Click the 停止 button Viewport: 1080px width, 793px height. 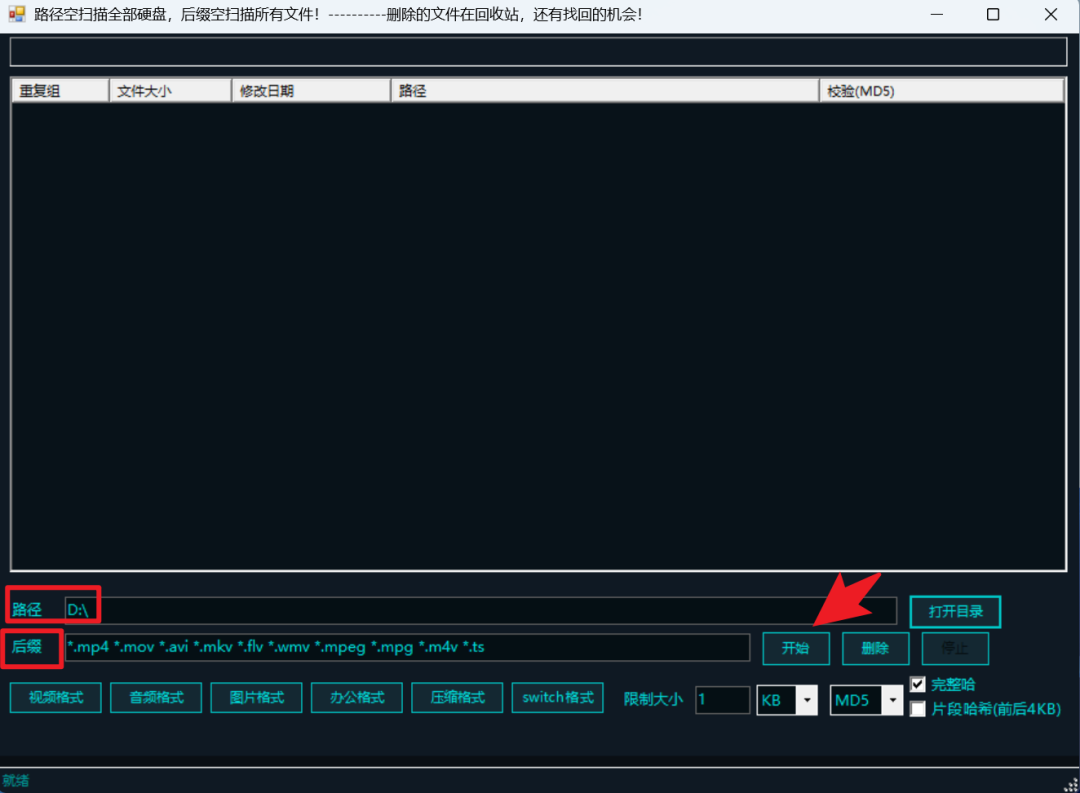[x=955, y=648]
